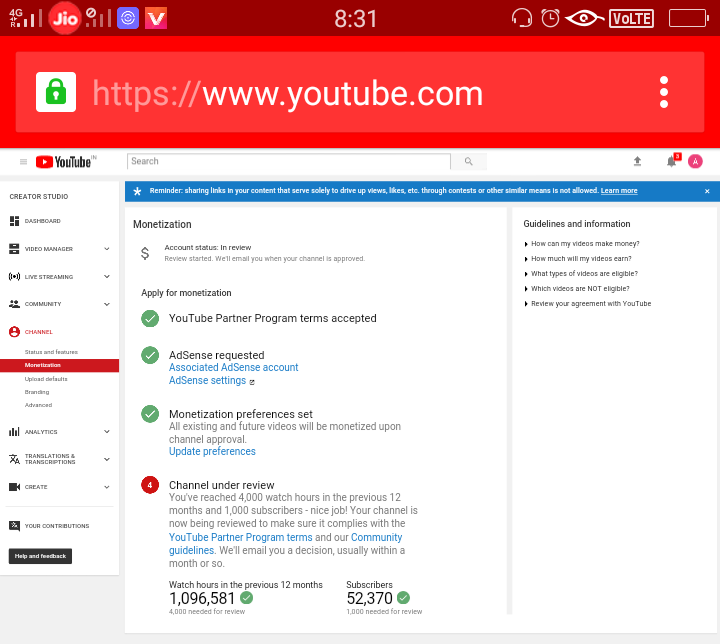Click the Dashboard grid icon
This screenshot has width=720, height=644.
(x=14, y=221)
